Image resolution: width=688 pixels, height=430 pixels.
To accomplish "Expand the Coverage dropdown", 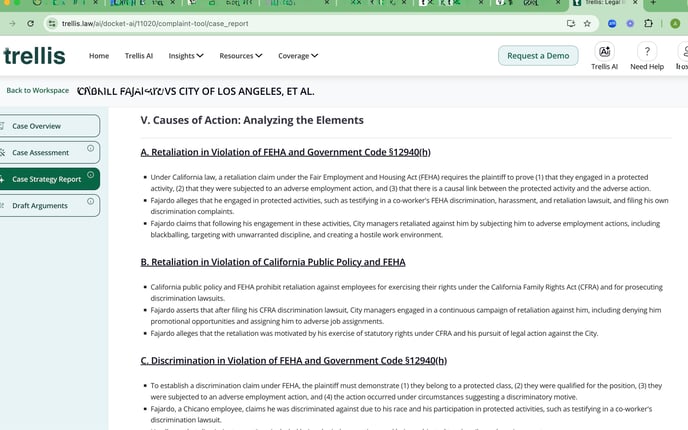I will (298, 56).
